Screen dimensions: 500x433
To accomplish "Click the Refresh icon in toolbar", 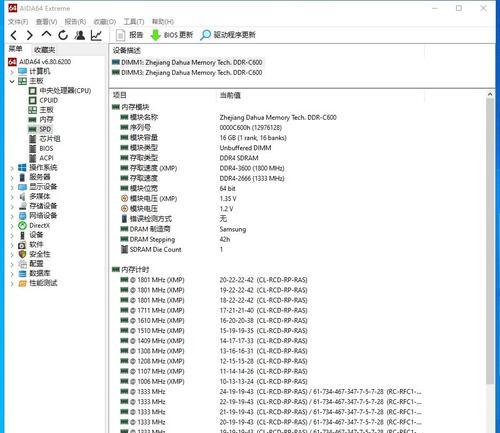I will (x=63, y=35).
